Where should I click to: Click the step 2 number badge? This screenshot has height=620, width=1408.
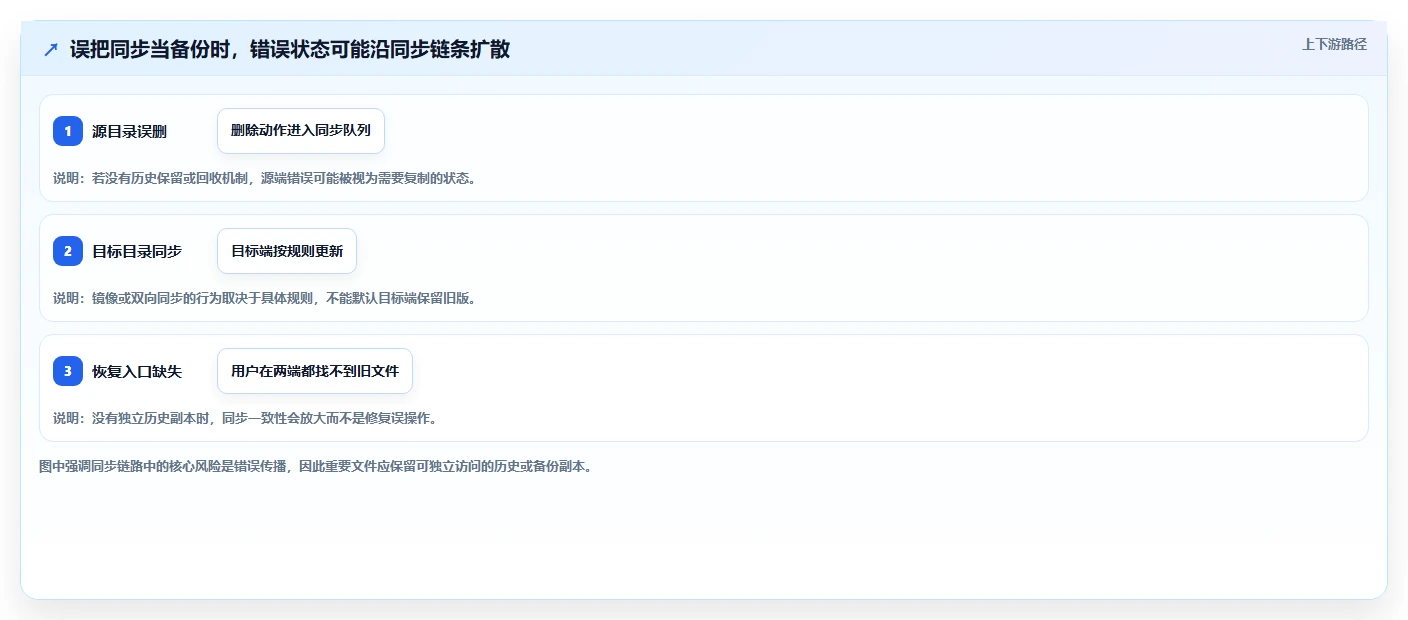tap(68, 251)
